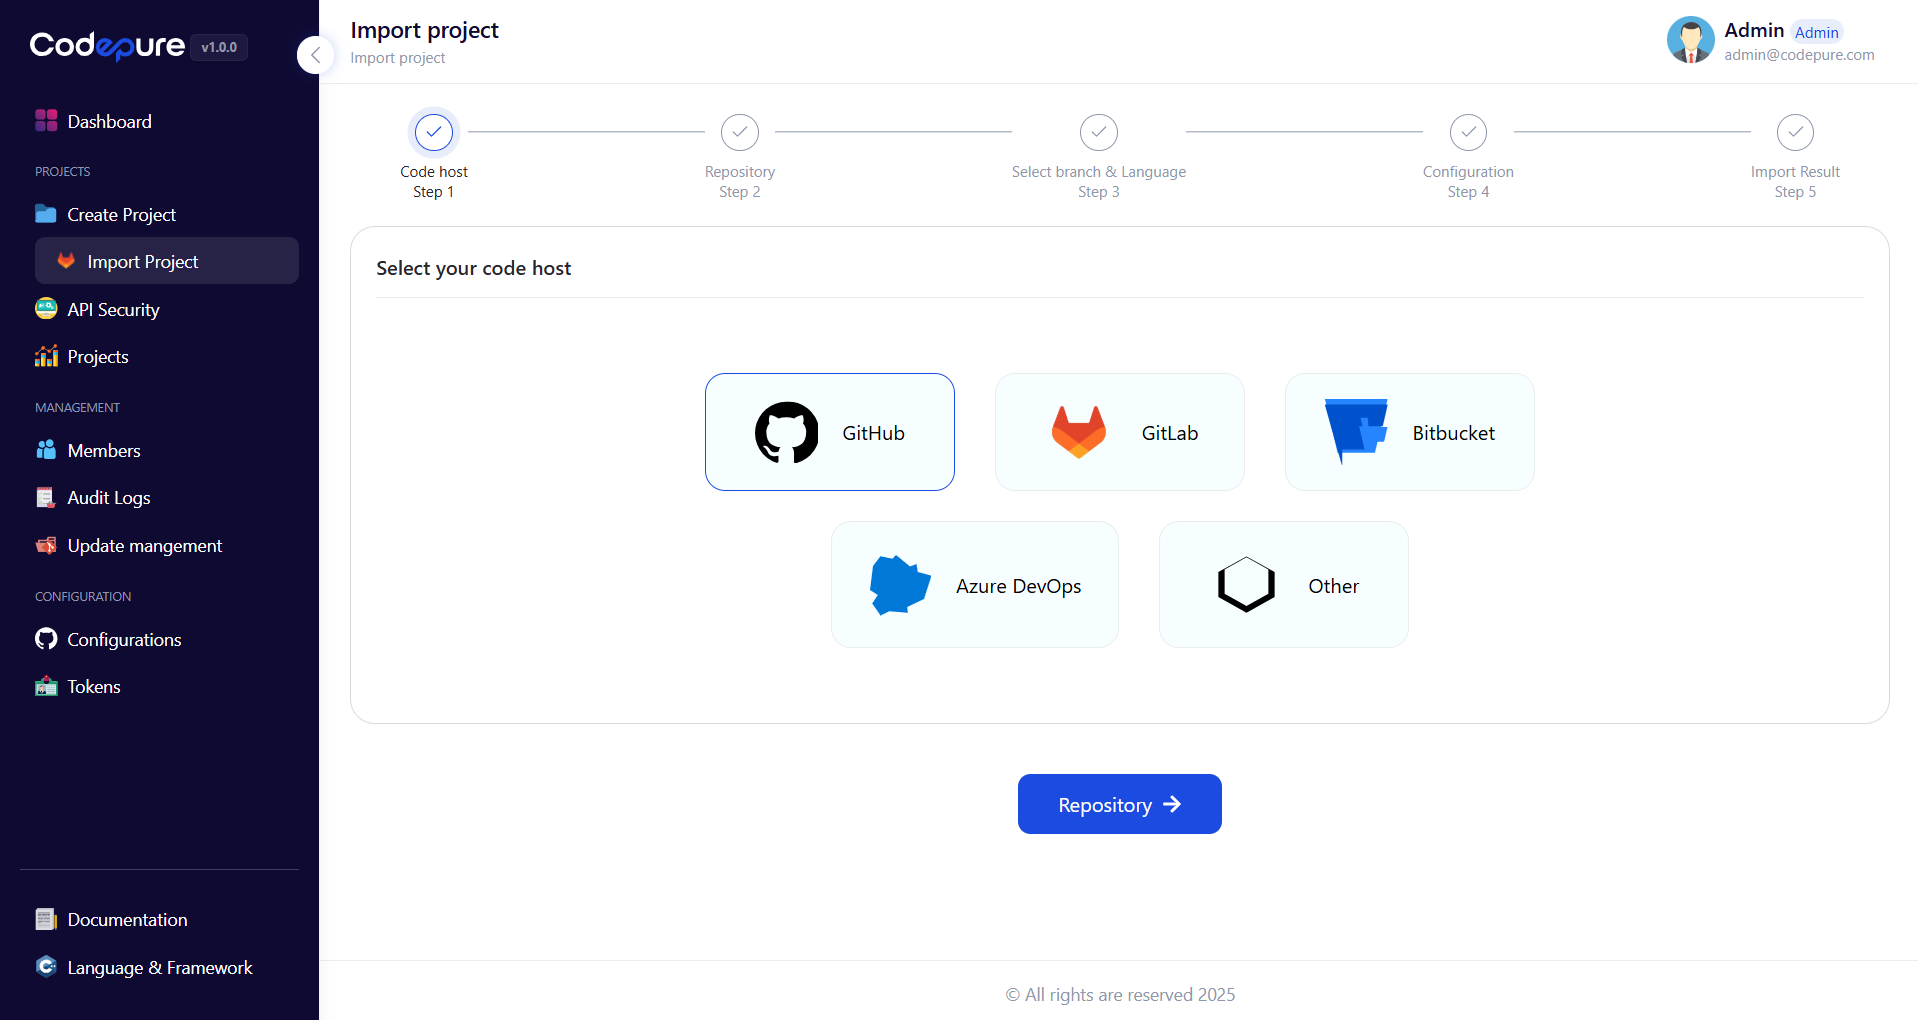The width and height of the screenshot is (1918, 1020).
Task: Click the Configuration step 4 circle
Action: (1469, 132)
